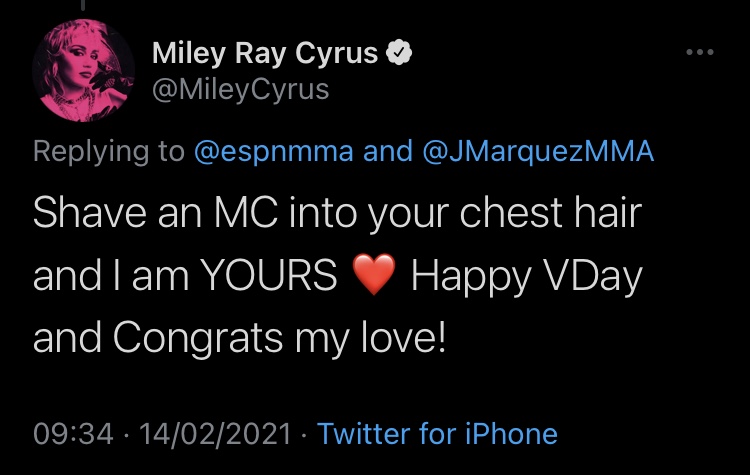Click the "Replying to" label

pyautogui.click(x=109, y=152)
